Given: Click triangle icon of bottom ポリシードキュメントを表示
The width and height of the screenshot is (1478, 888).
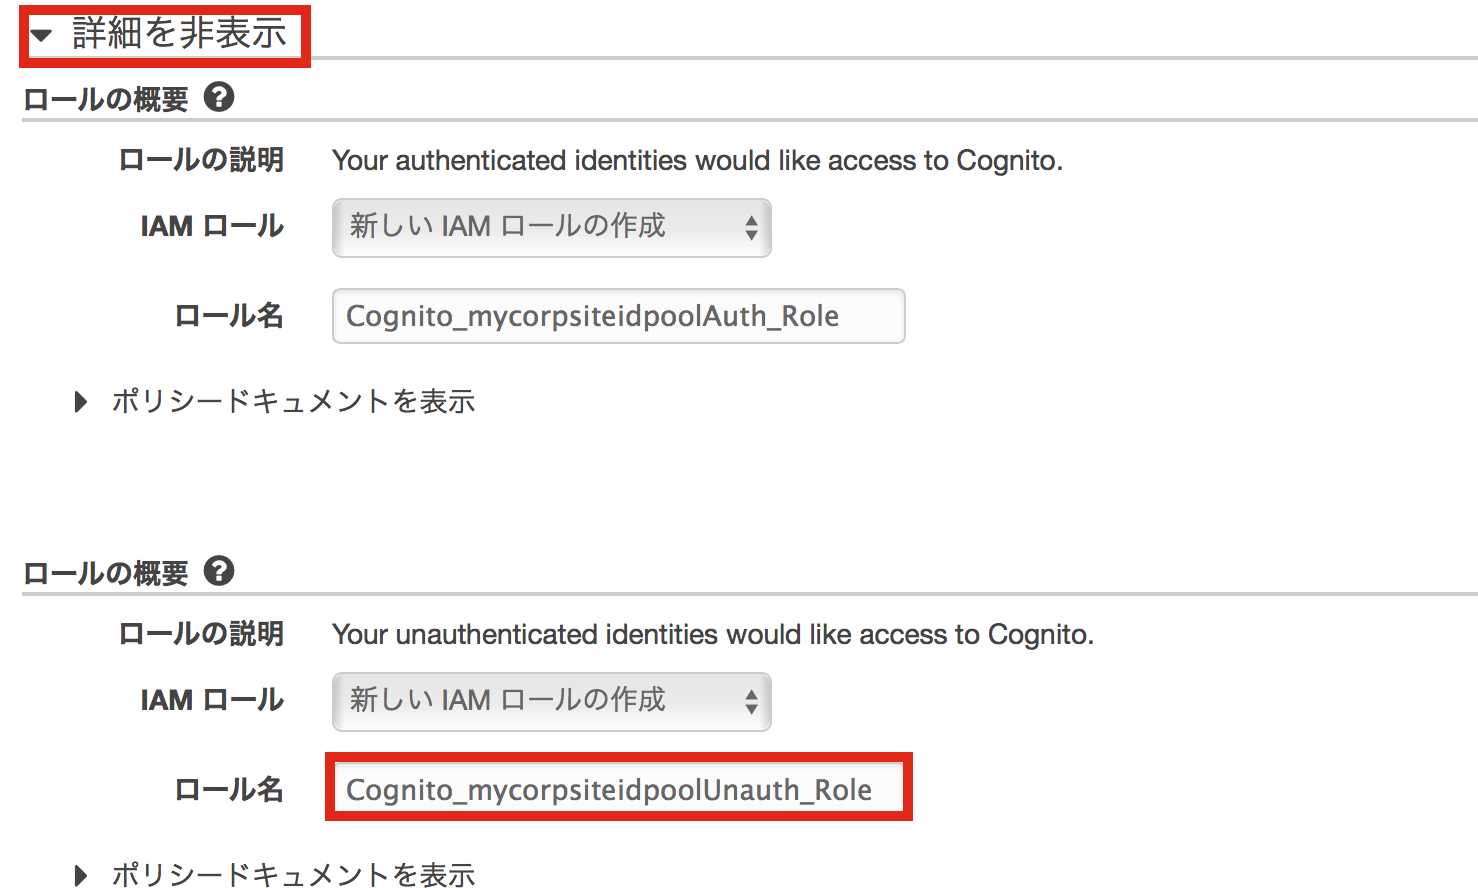Looking at the screenshot, I should tap(81, 876).
